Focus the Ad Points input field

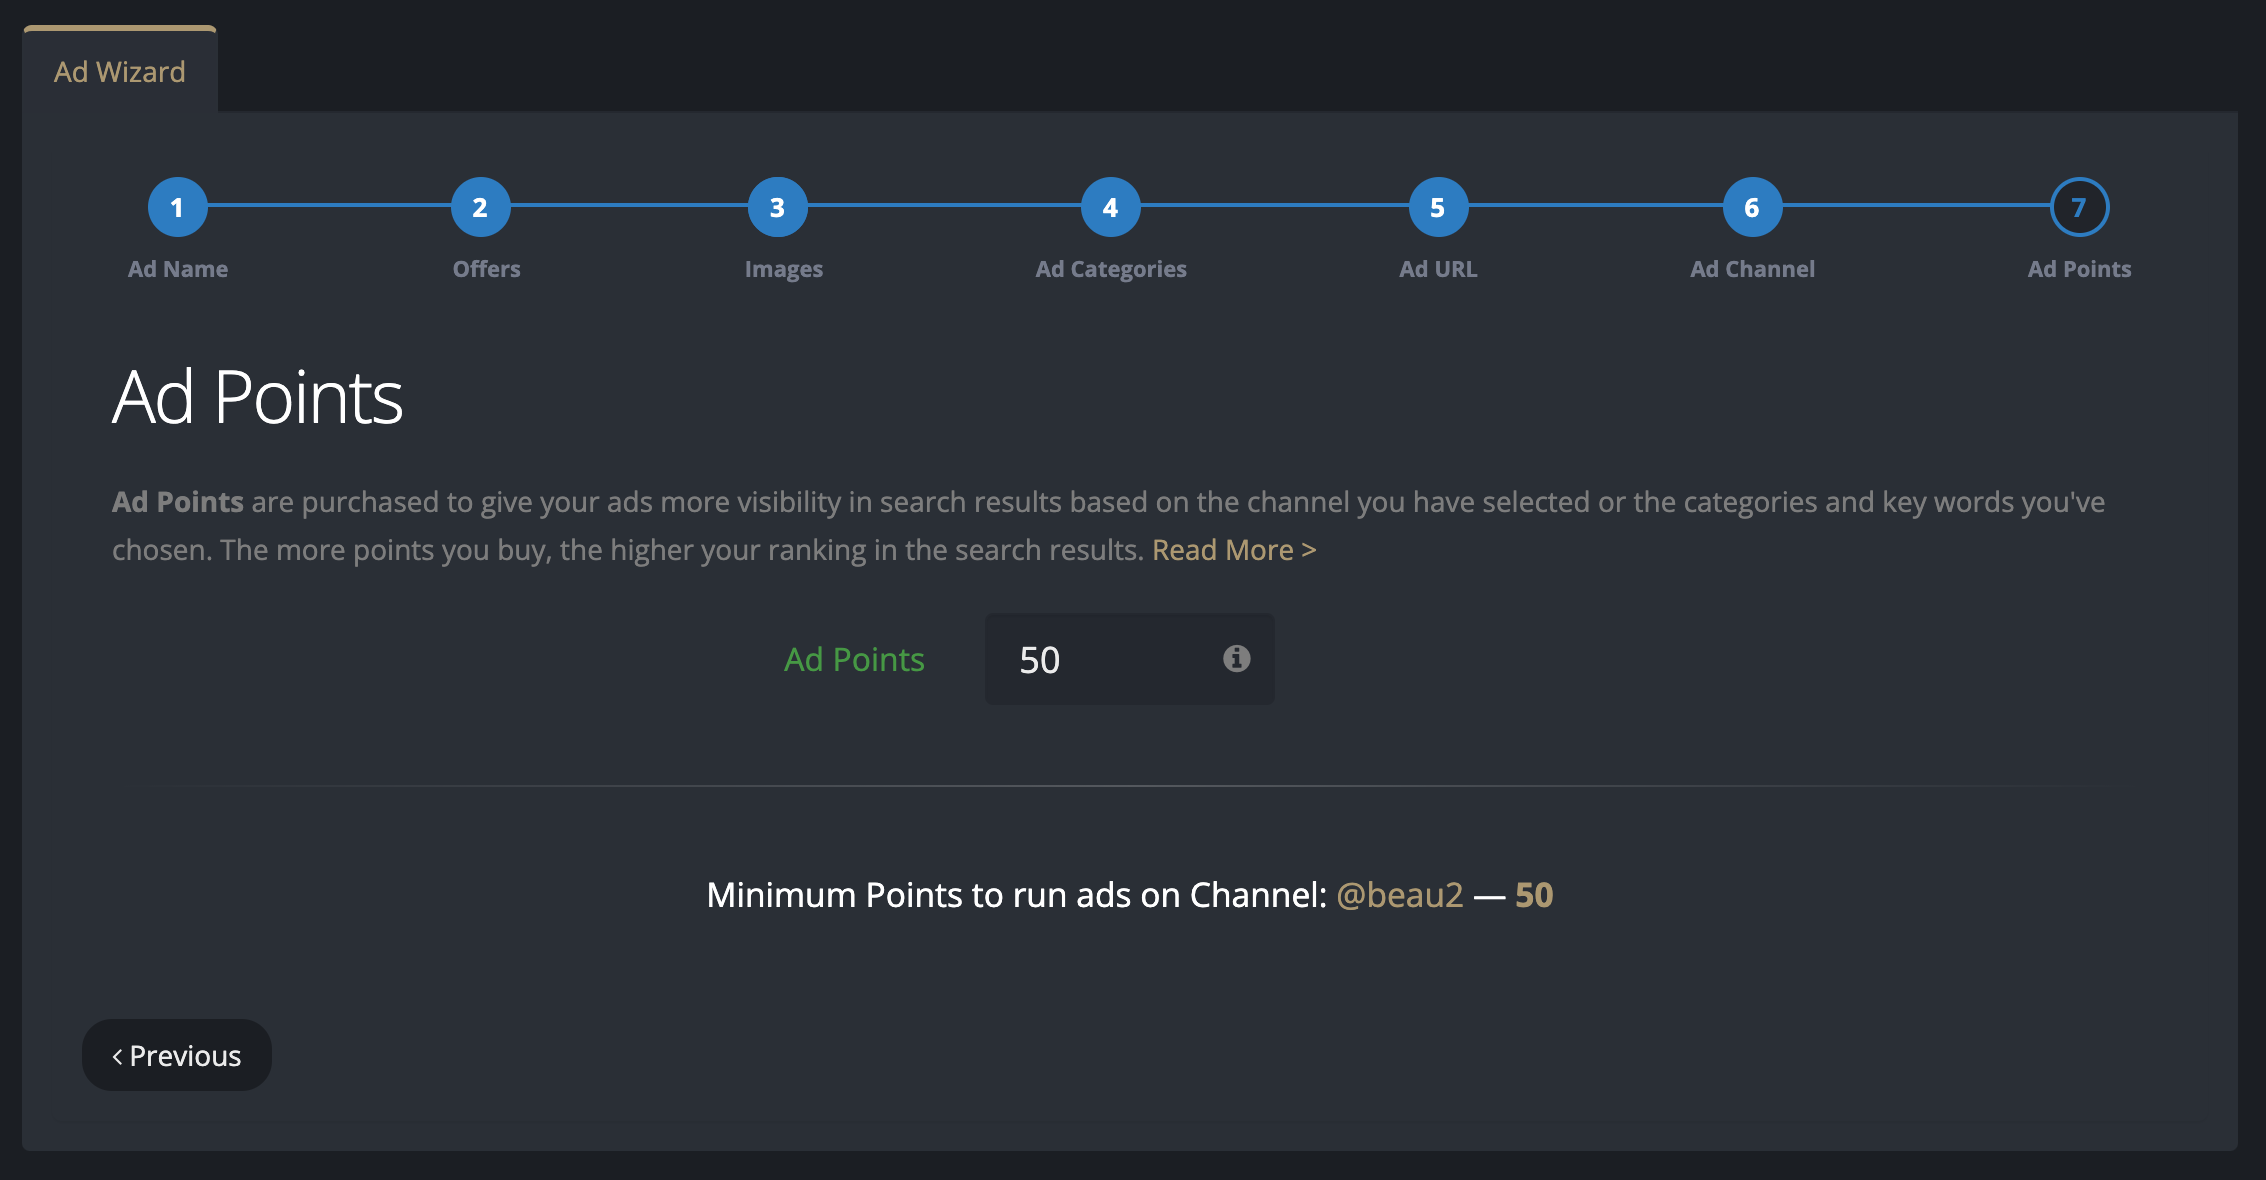click(x=1129, y=659)
